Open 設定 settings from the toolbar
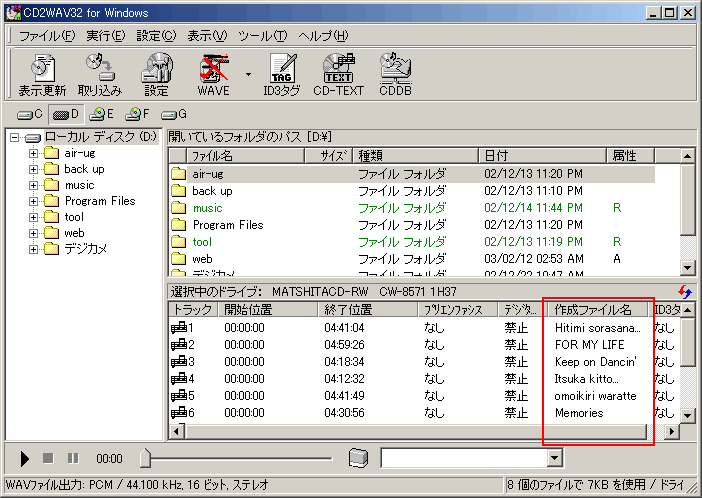Image resolution: width=702 pixels, height=498 pixels. [156, 74]
